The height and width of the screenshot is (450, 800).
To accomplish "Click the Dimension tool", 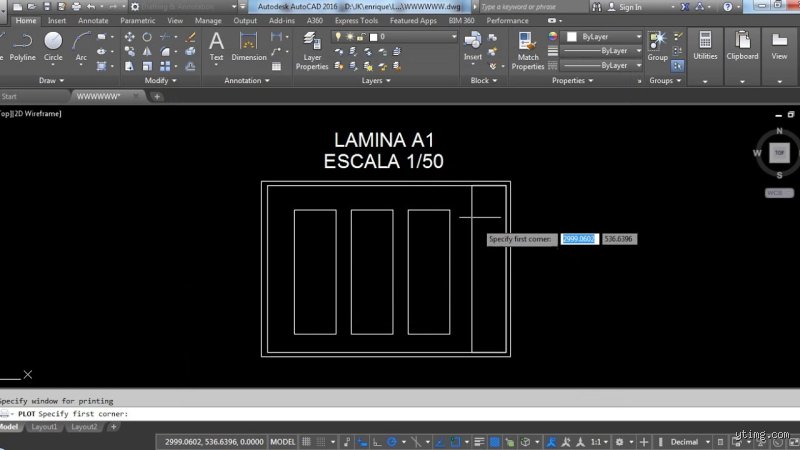I will [248, 47].
